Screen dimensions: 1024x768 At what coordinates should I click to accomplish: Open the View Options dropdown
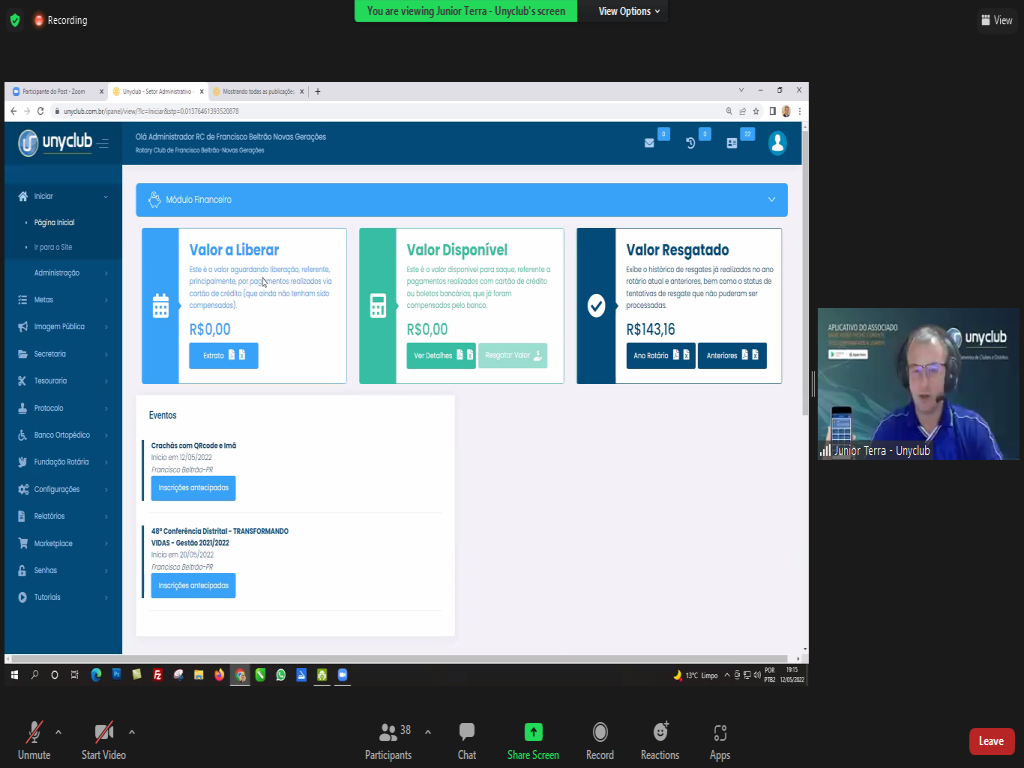(x=629, y=11)
